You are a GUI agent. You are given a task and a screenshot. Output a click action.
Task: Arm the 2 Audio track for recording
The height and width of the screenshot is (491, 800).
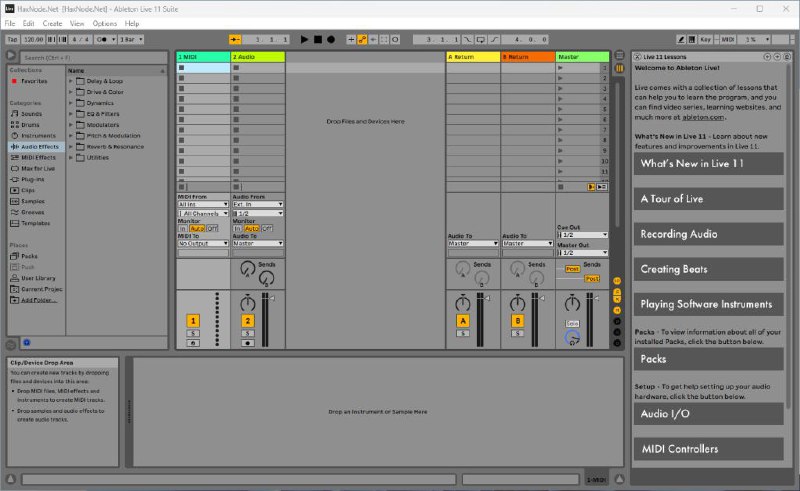[247, 343]
